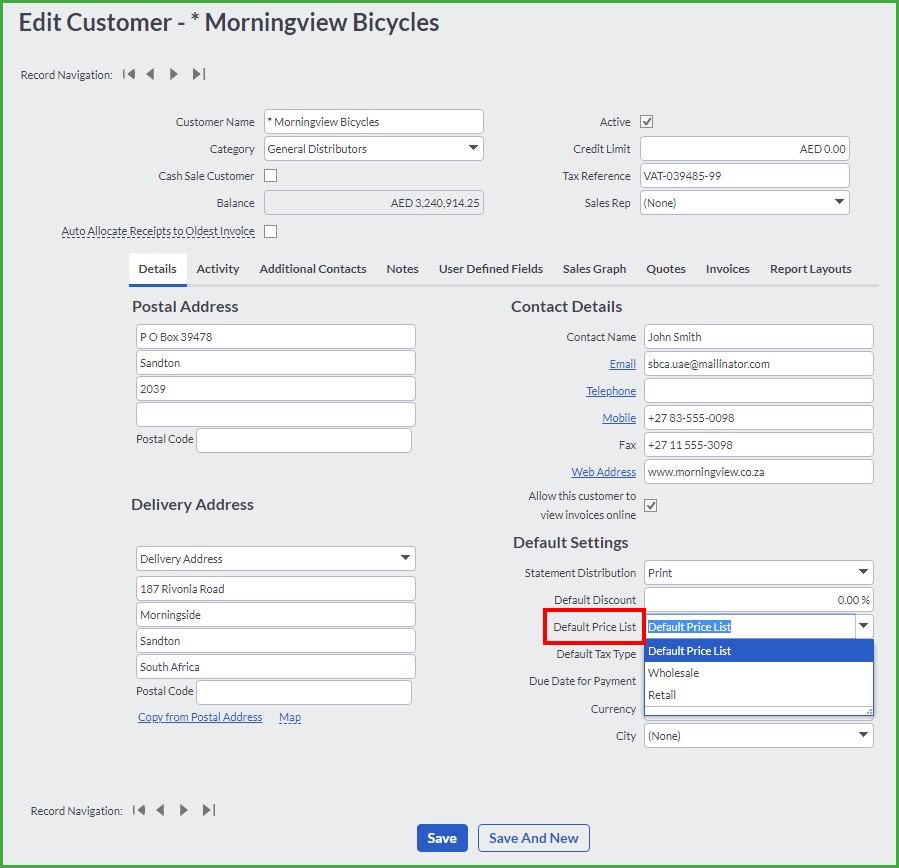Edit the Morningside delivery address line
The height and width of the screenshot is (868, 899).
pos(276,615)
